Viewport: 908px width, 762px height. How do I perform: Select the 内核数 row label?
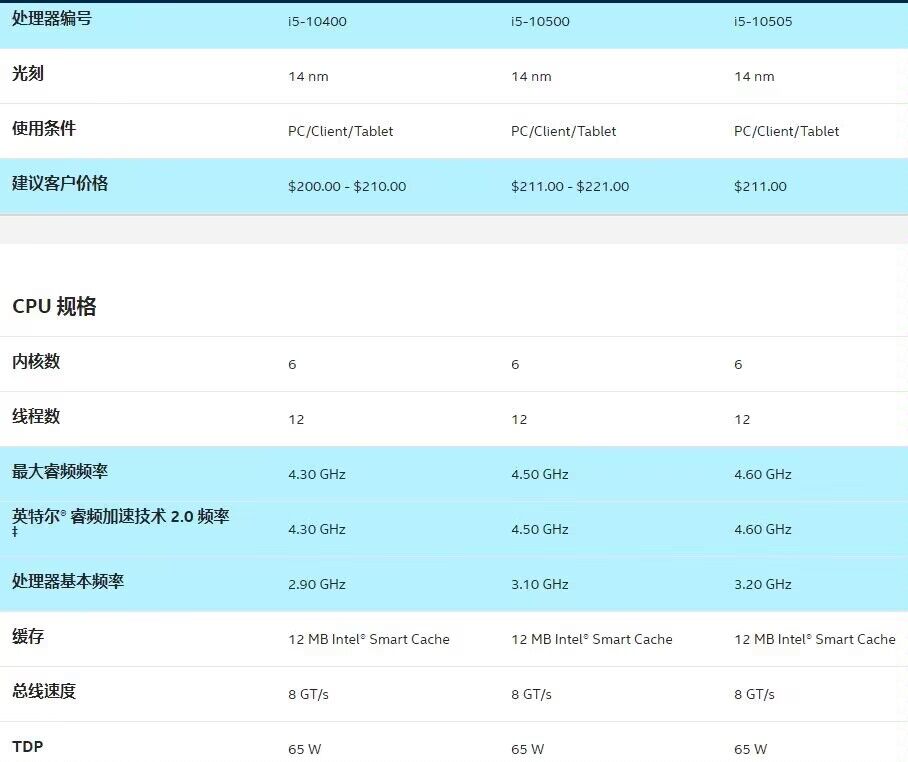pos(36,361)
